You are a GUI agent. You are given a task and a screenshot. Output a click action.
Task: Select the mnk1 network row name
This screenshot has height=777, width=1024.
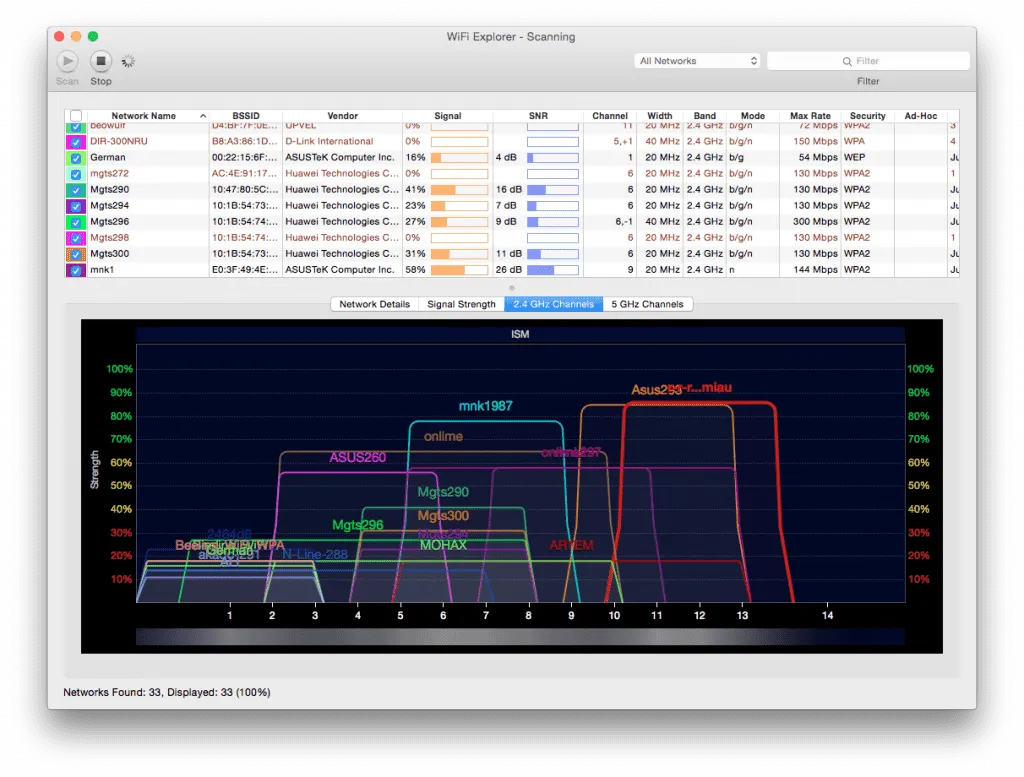pos(102,270)
